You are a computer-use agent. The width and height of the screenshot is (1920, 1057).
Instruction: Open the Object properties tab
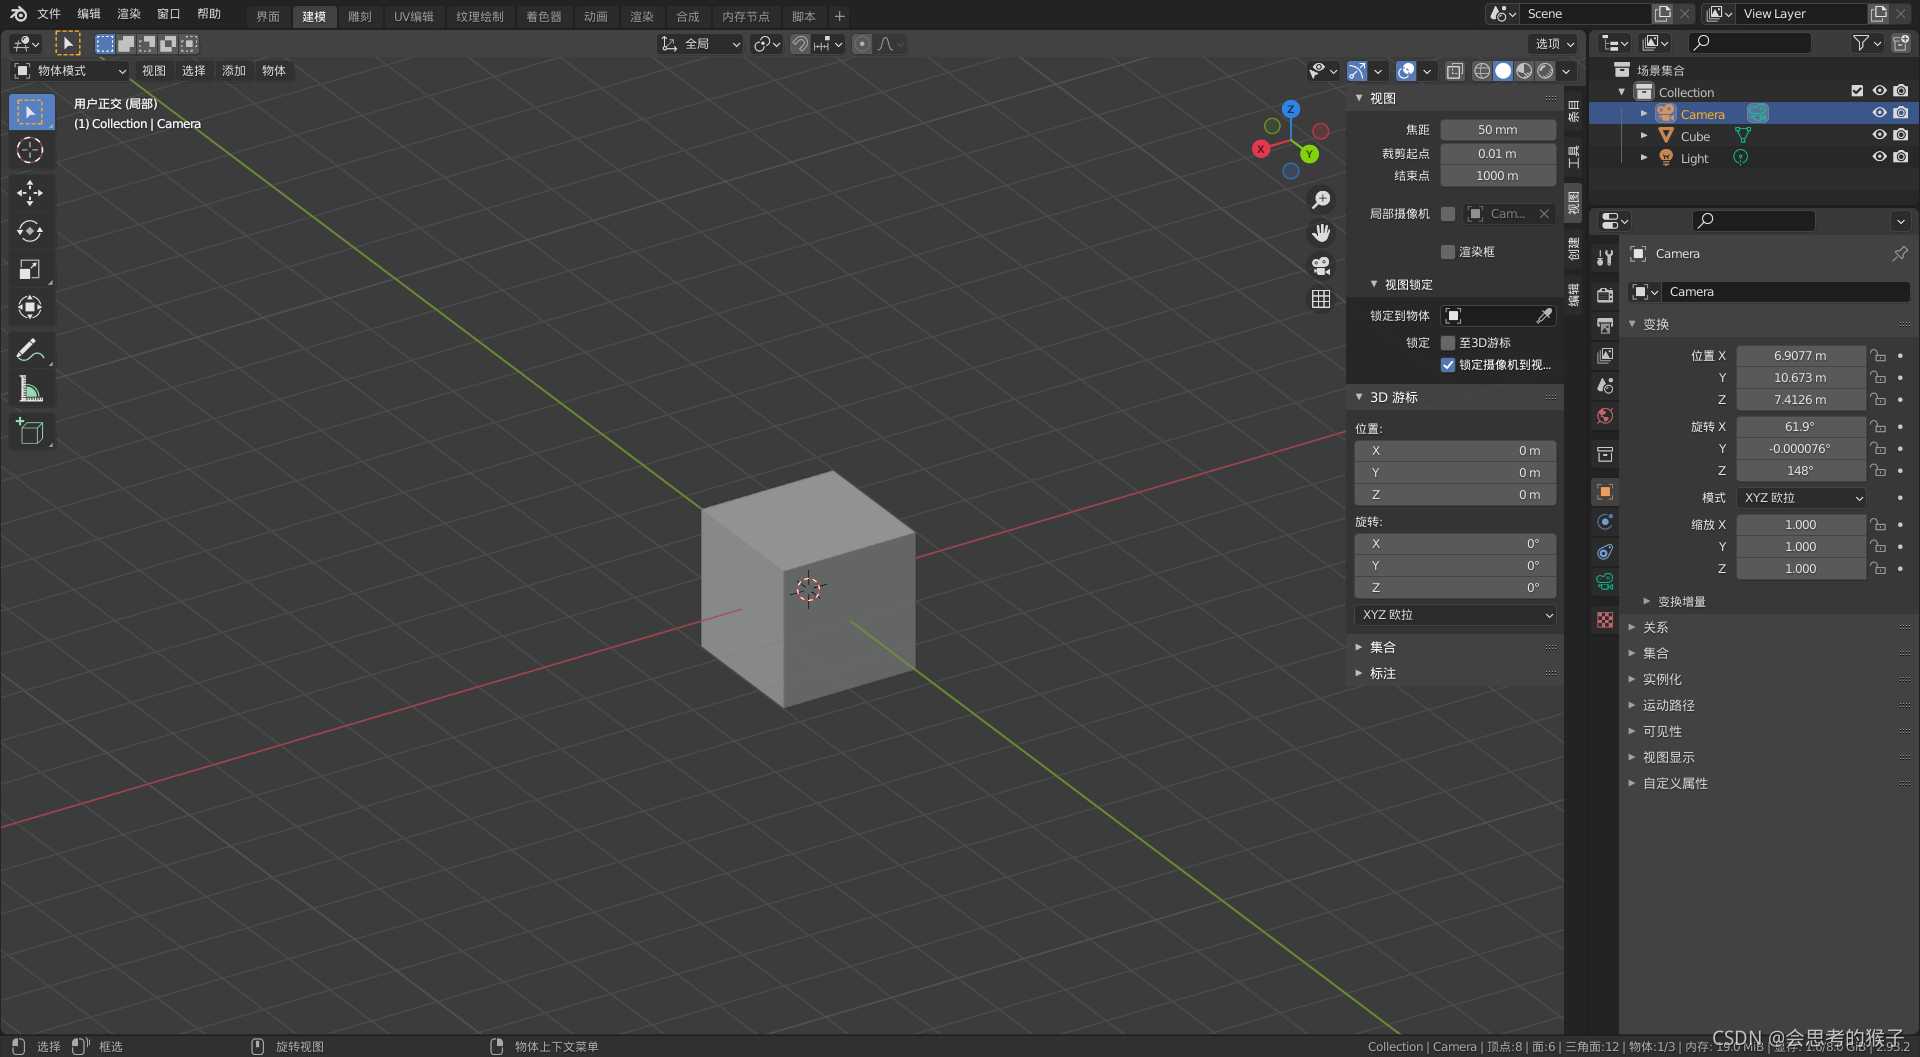[x=1605, y=491]
